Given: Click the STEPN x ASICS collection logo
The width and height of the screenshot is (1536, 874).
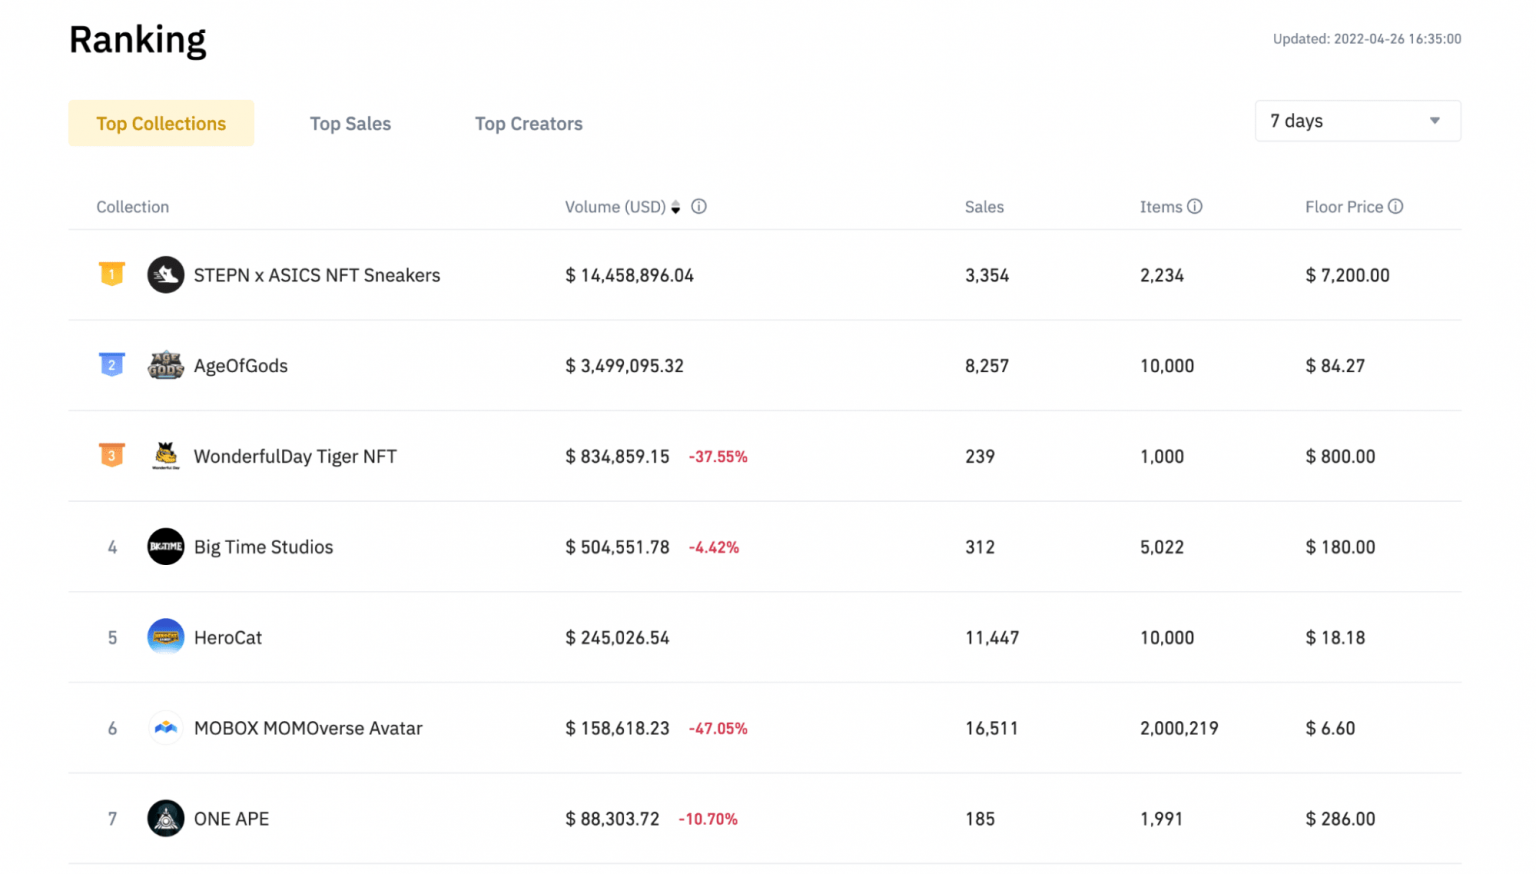Looking at the screenshot, I should [x=166, y=275].
